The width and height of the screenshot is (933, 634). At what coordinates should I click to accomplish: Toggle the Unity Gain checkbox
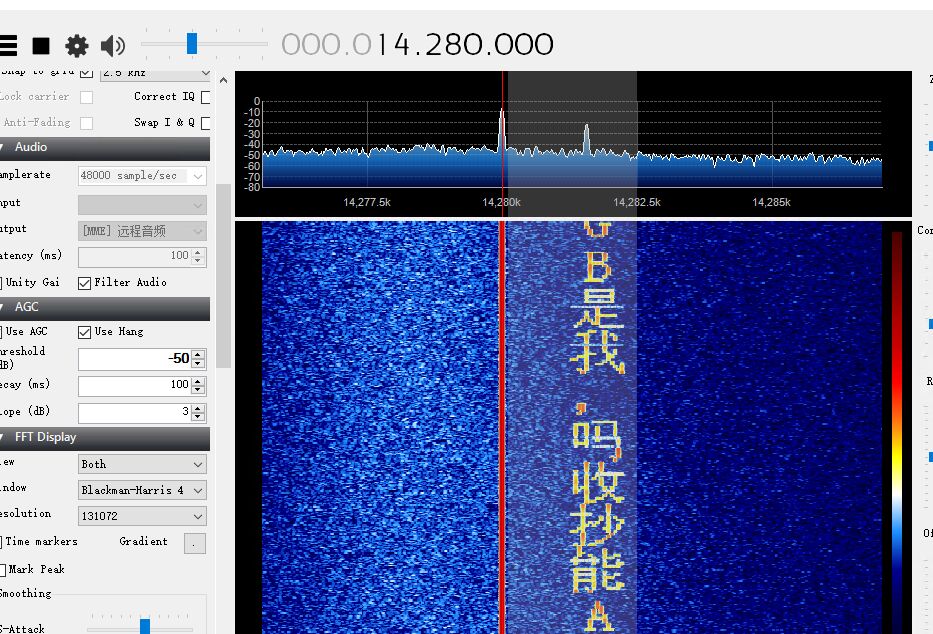(1, 283)
